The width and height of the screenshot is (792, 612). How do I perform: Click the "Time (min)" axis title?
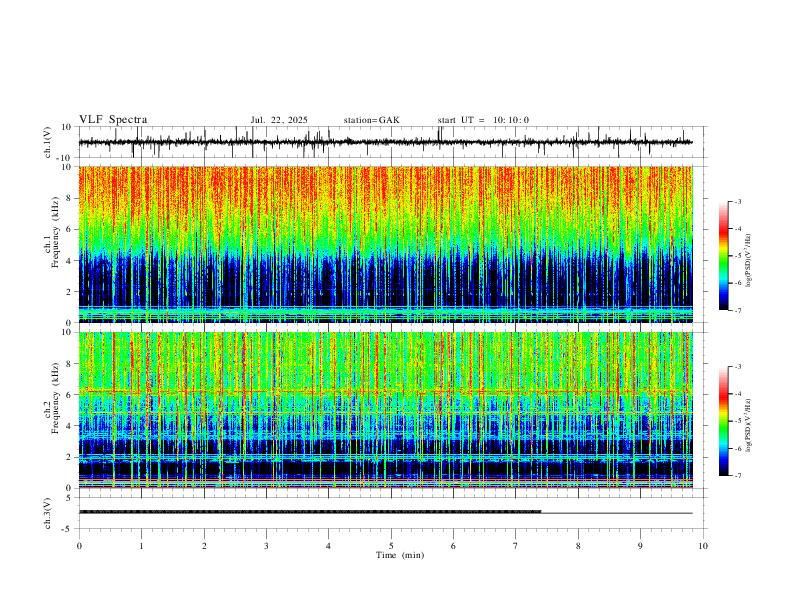(400, 555)
